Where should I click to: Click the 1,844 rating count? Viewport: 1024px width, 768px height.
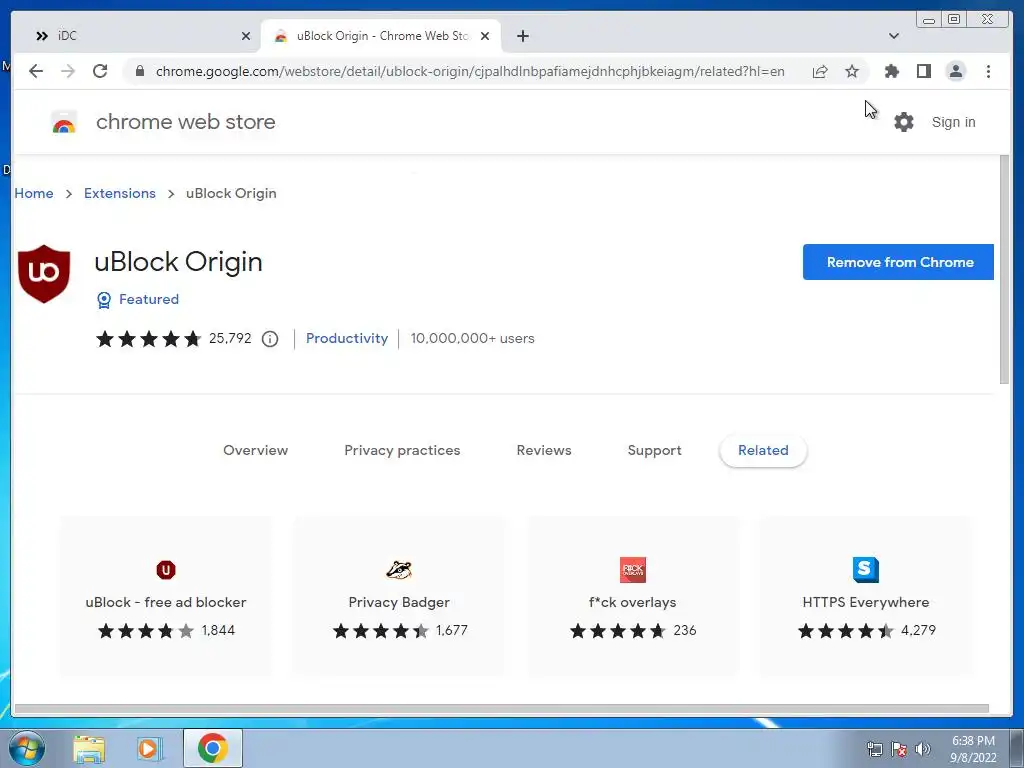click(218, 630)
